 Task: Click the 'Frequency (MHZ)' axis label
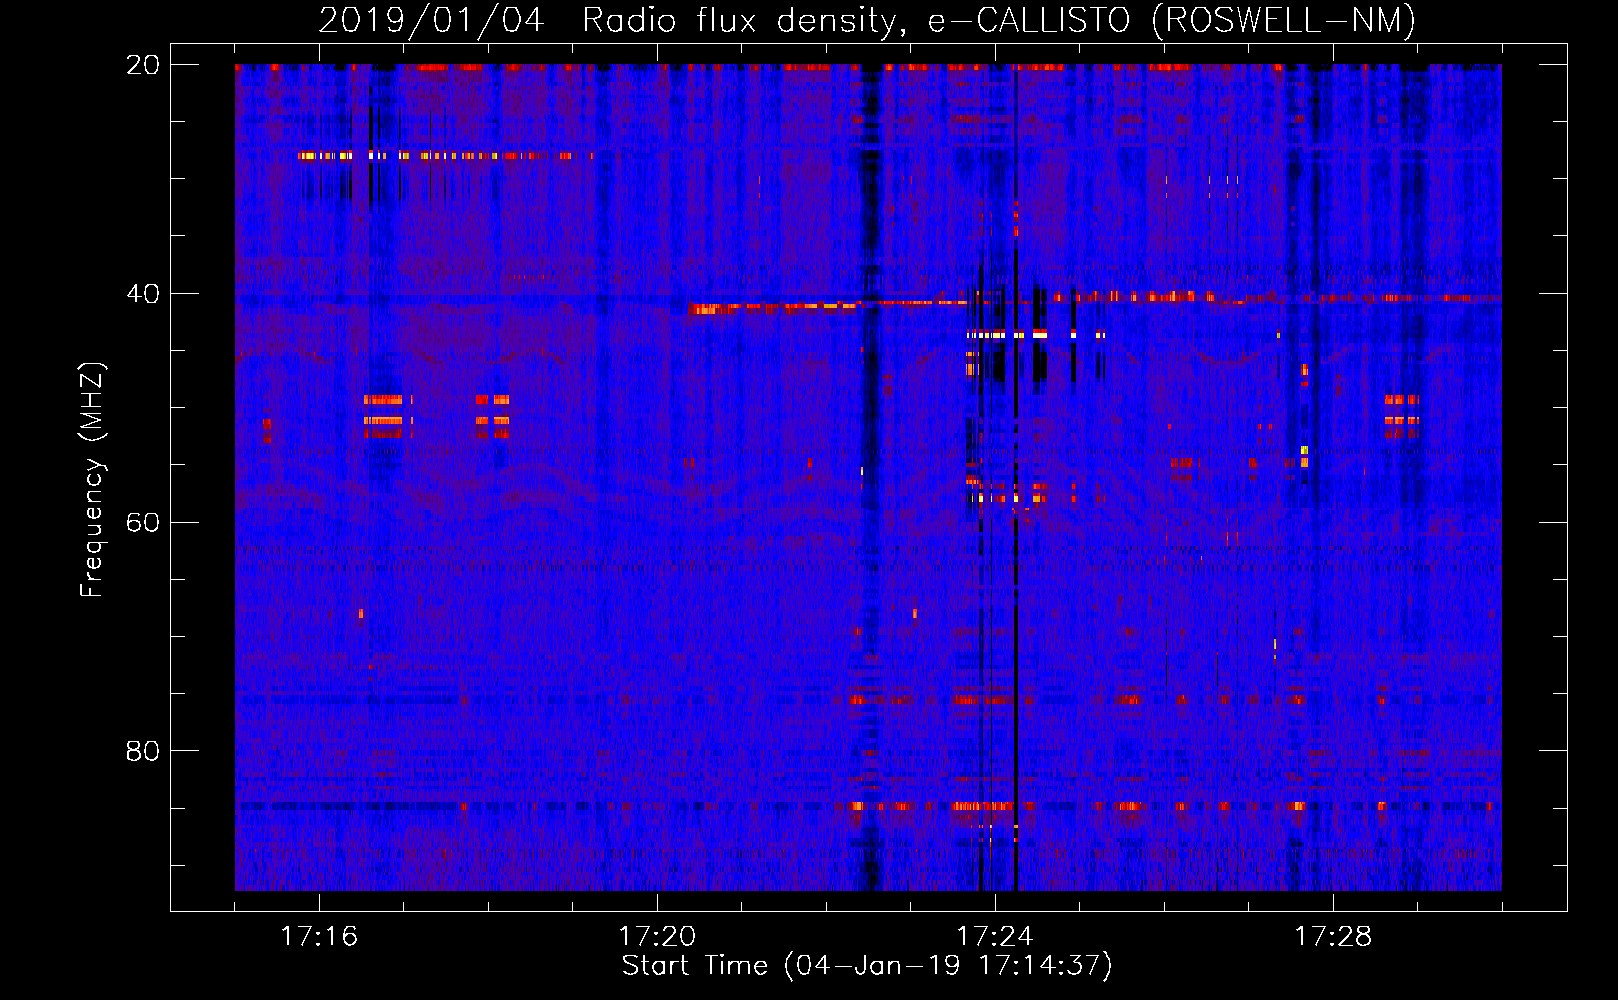tap(92, 480)
